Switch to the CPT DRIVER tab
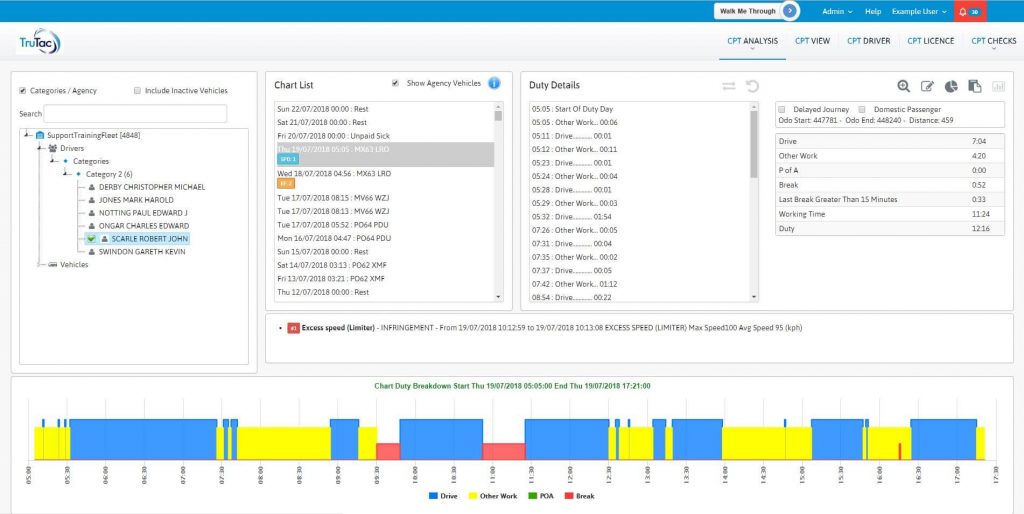 868,41
